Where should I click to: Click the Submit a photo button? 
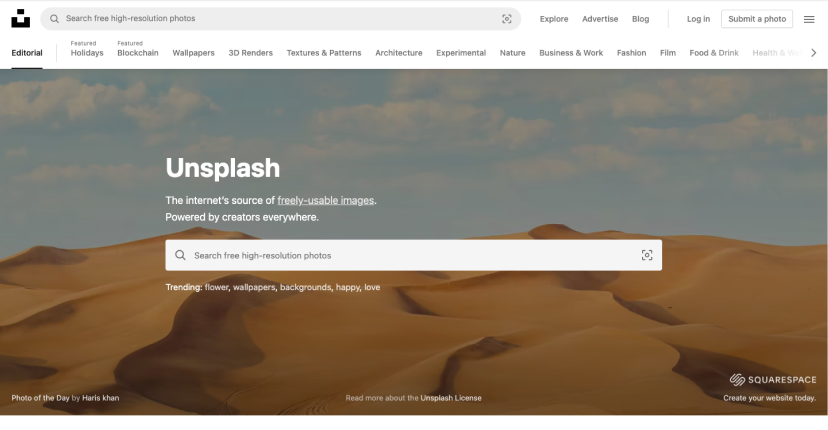pos(757,19)
